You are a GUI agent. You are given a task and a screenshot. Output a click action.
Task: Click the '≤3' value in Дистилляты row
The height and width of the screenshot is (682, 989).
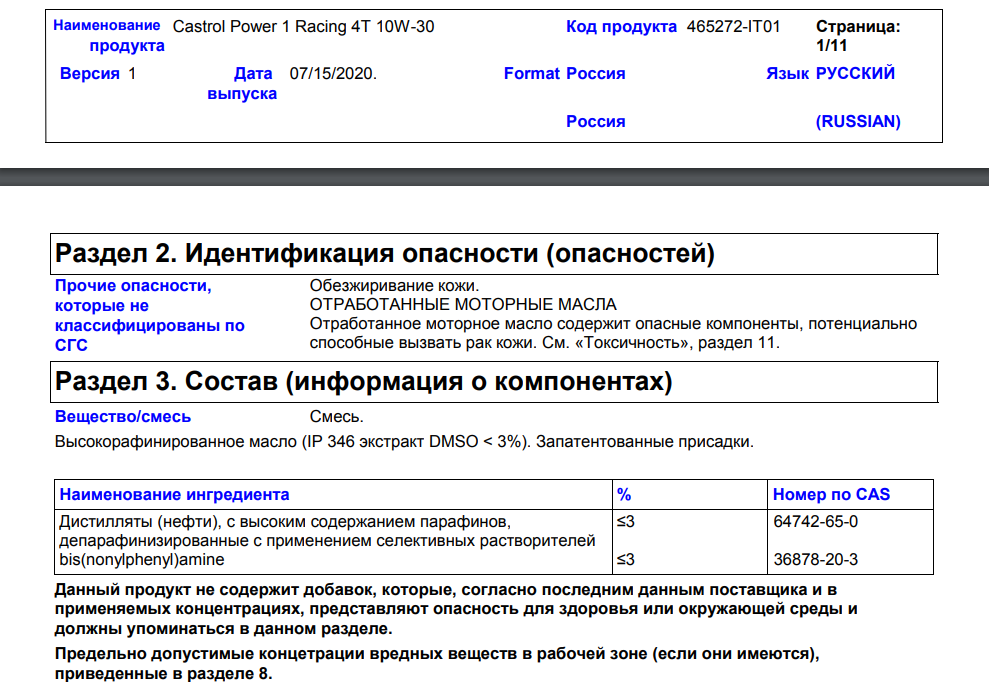tap(626, 522)
